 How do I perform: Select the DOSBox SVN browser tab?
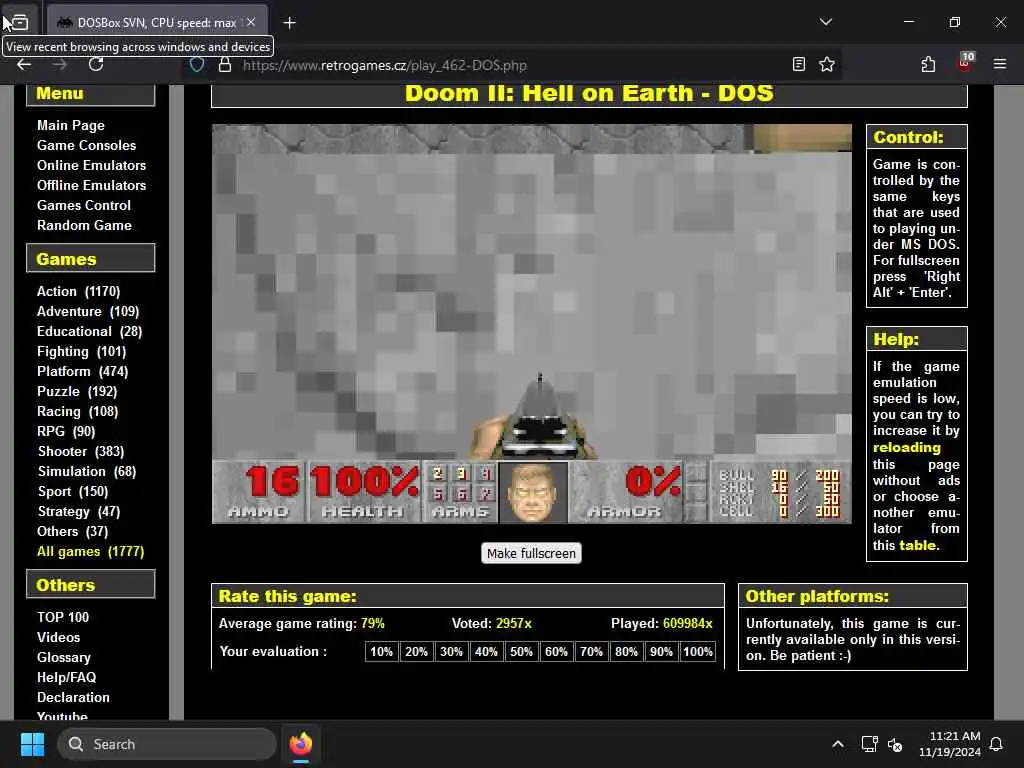157,22
